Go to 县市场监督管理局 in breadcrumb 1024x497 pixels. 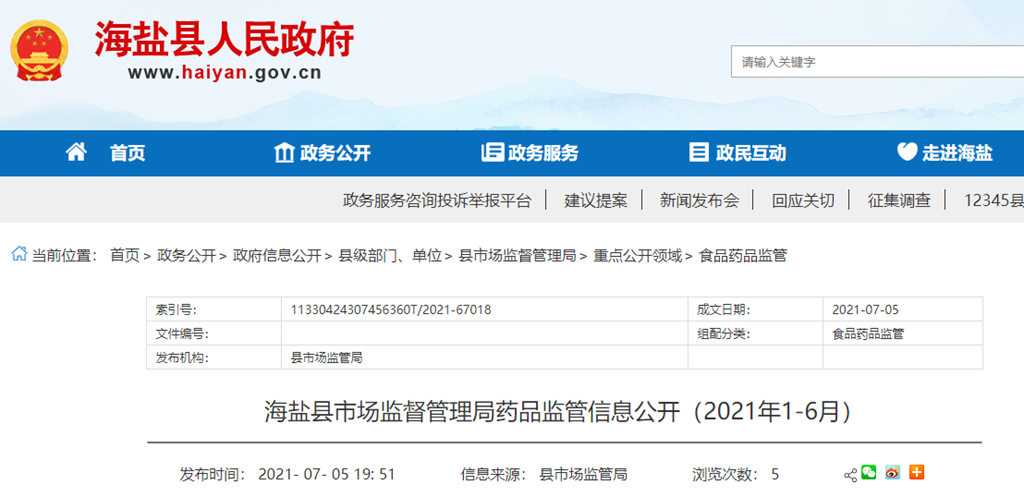[x=518, y=255]
